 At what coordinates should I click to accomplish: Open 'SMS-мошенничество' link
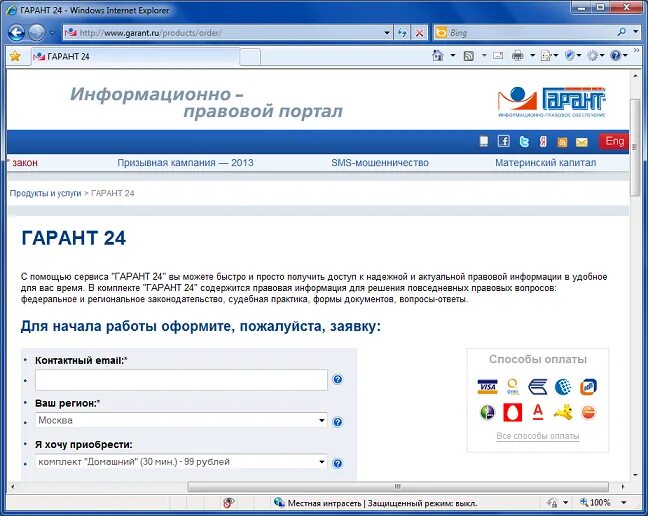click(x=380, y=163)
